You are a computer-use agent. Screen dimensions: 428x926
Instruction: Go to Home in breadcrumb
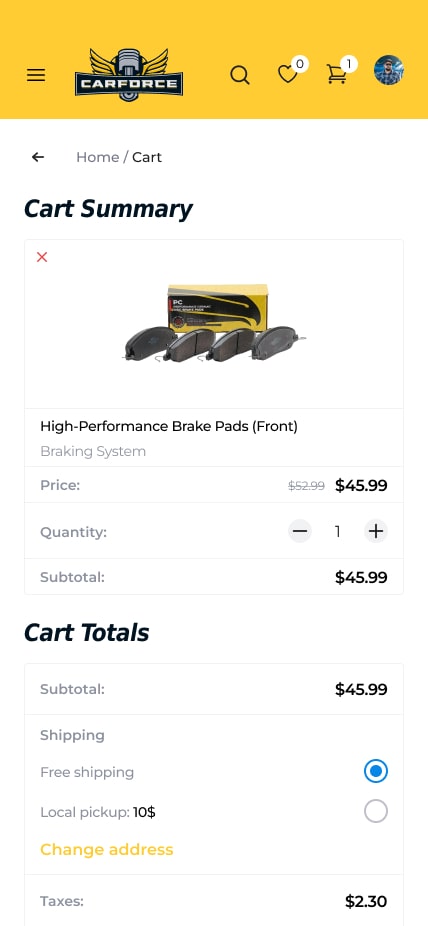97,157
